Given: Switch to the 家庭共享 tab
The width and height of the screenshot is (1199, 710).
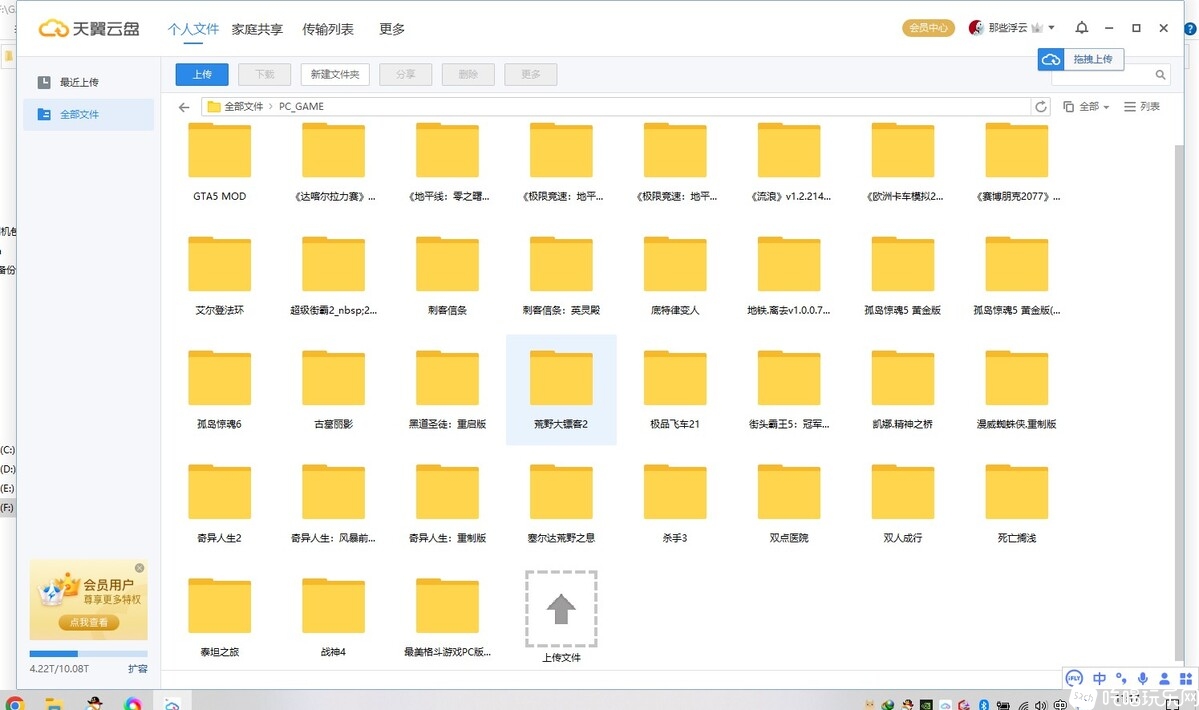Looking at the screenshot, I should [258, 29].
